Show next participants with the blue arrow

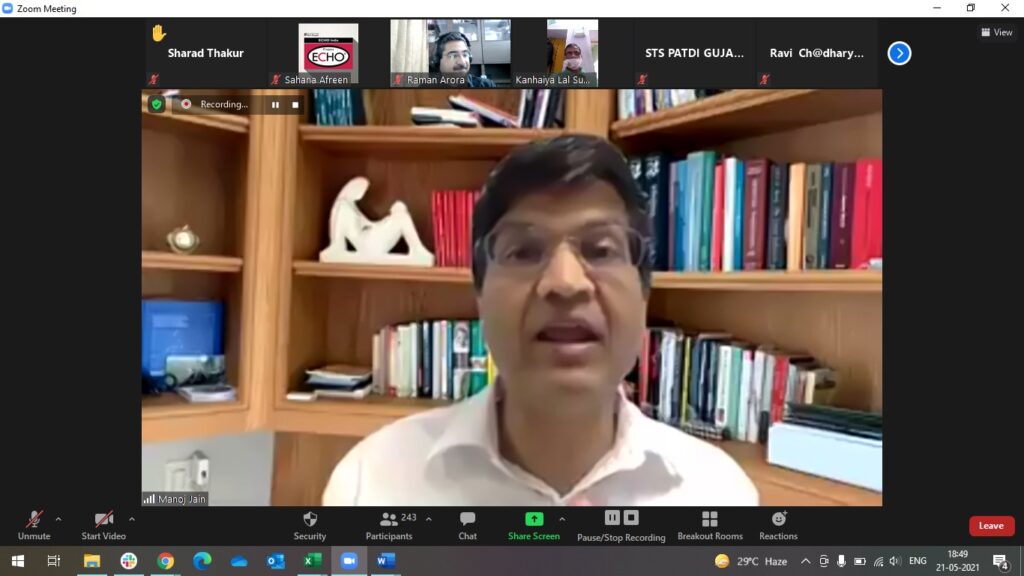899,53
